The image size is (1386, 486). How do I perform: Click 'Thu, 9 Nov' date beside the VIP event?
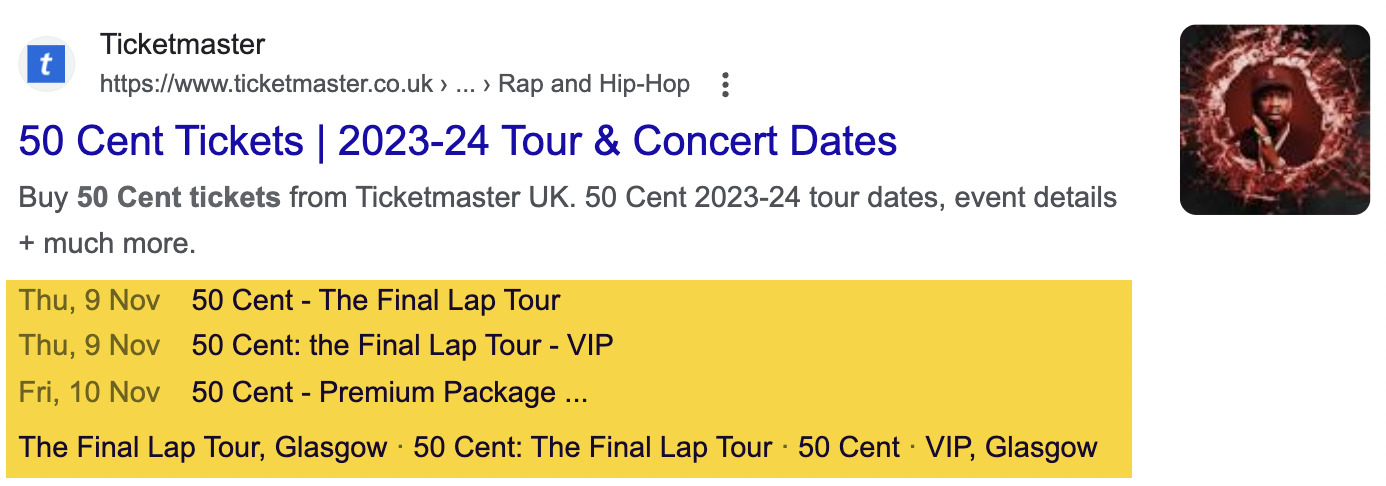click(x=90, y=346)
